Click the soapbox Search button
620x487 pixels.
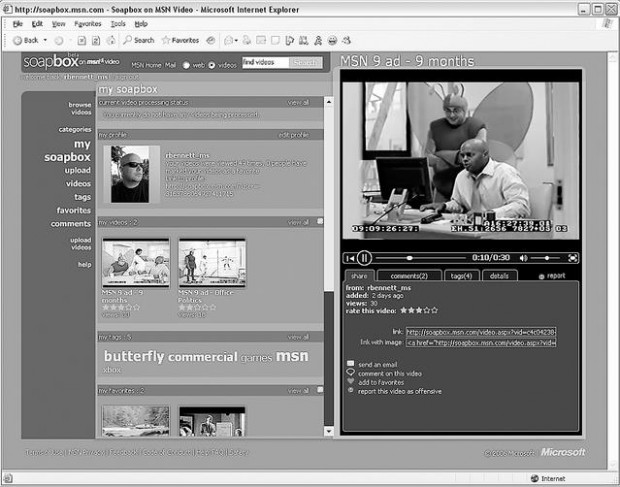(x=306, y=62)
